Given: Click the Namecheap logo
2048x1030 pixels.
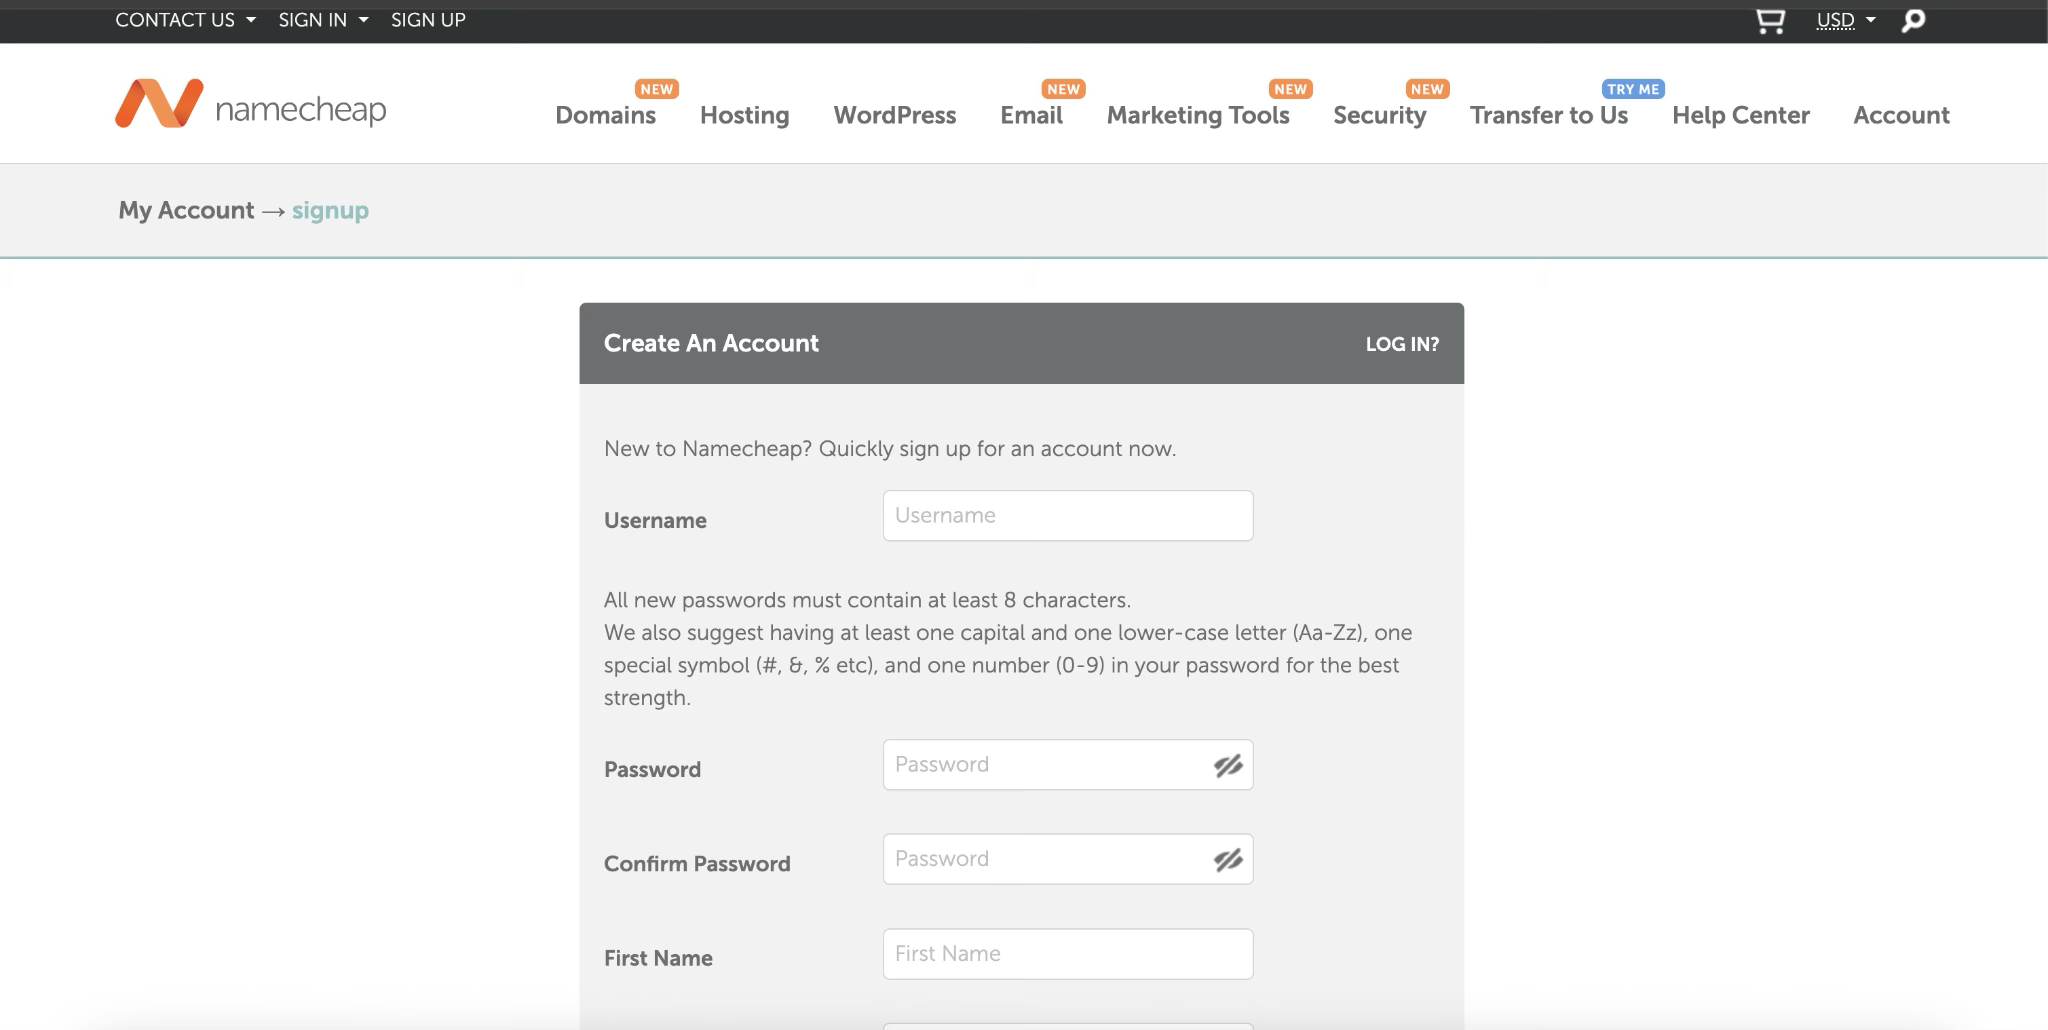Looking at the screenshot, I should [250, 105].
